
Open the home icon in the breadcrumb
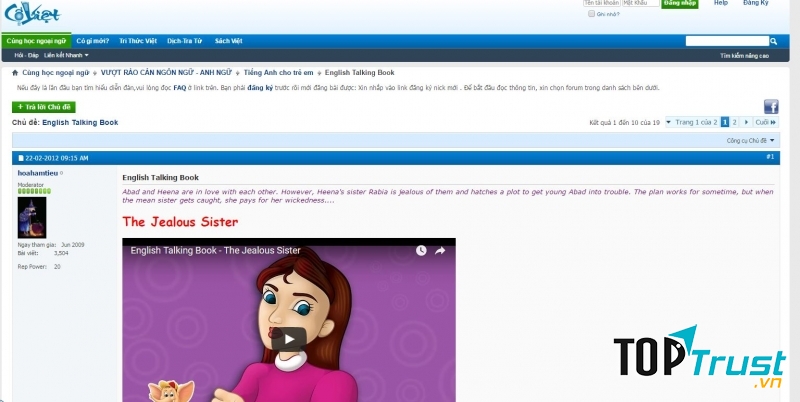point(15,73)
